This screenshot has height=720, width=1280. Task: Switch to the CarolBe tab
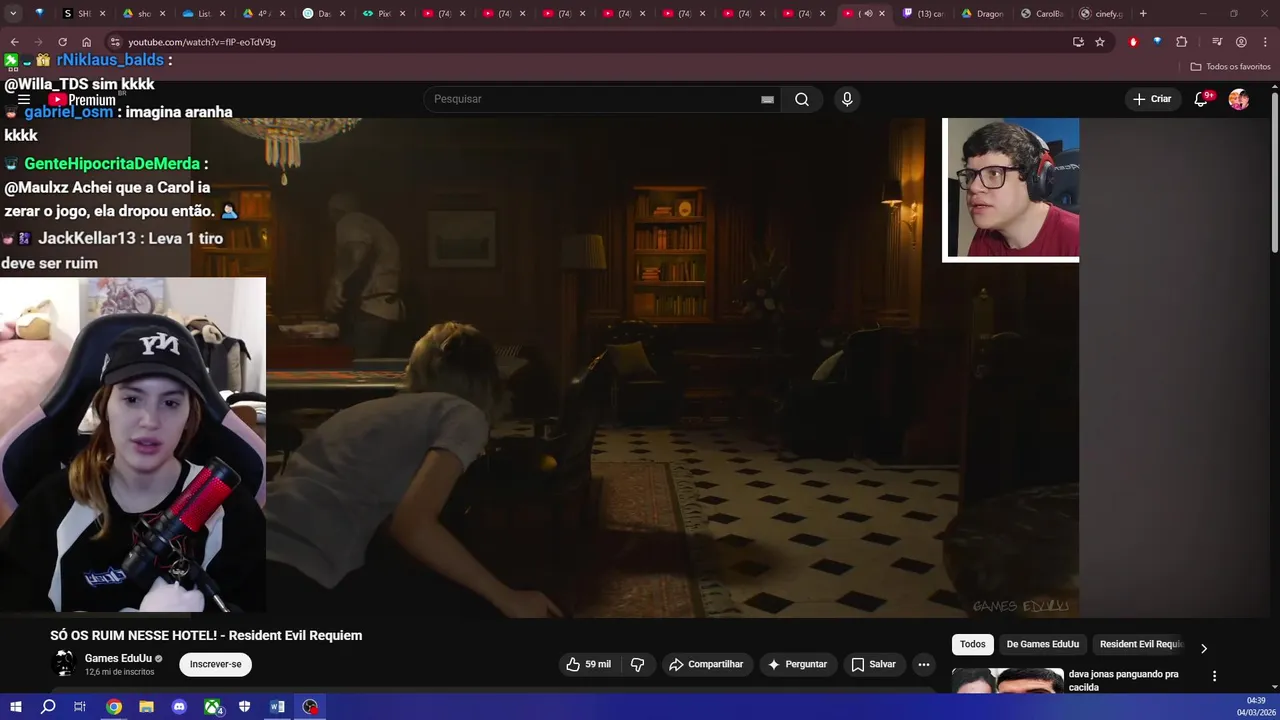1043,14
